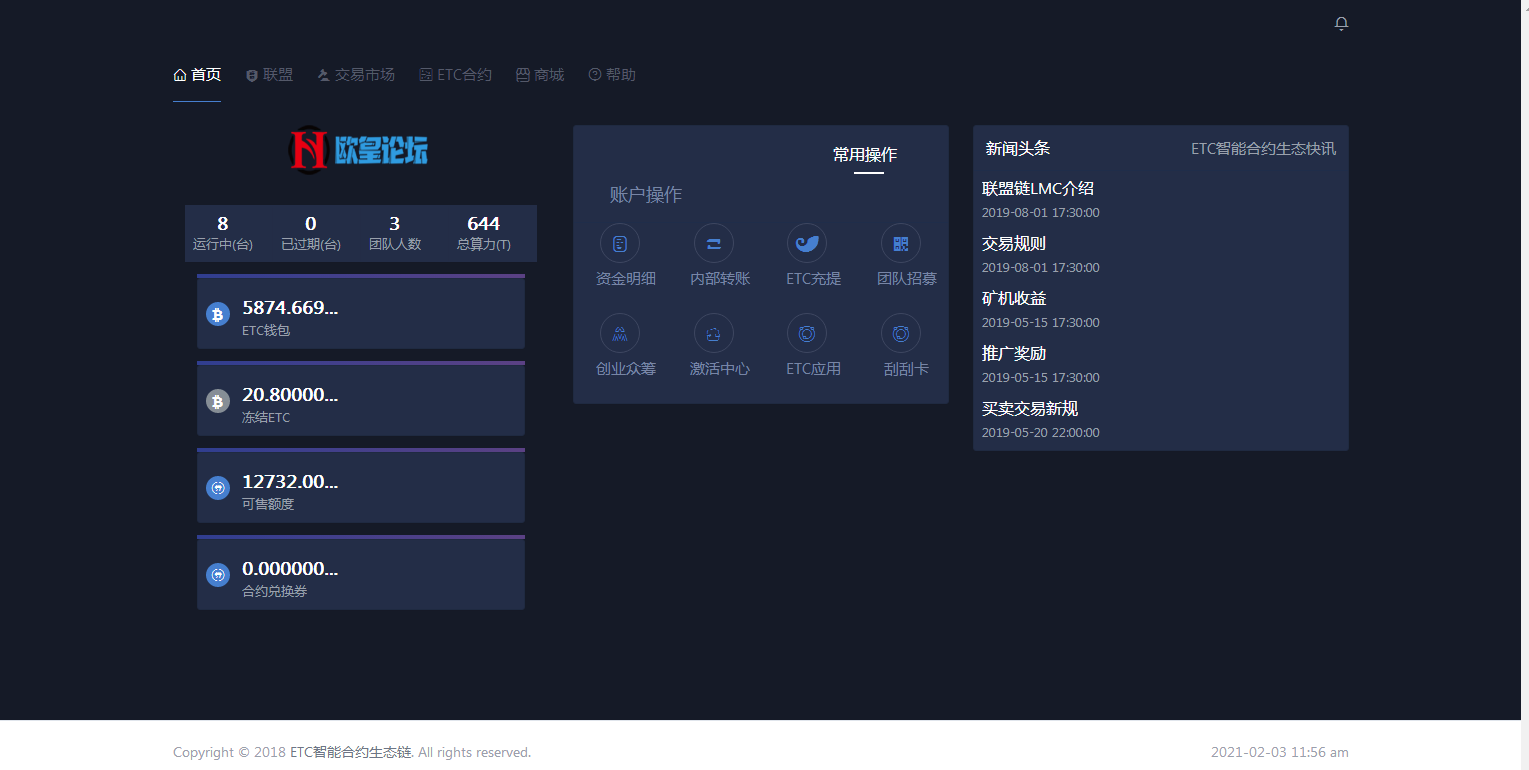The height and width of the screenshot is (770, 1529).
Task: Select the 内部转账 transfer icon
Action: (713, 243)
